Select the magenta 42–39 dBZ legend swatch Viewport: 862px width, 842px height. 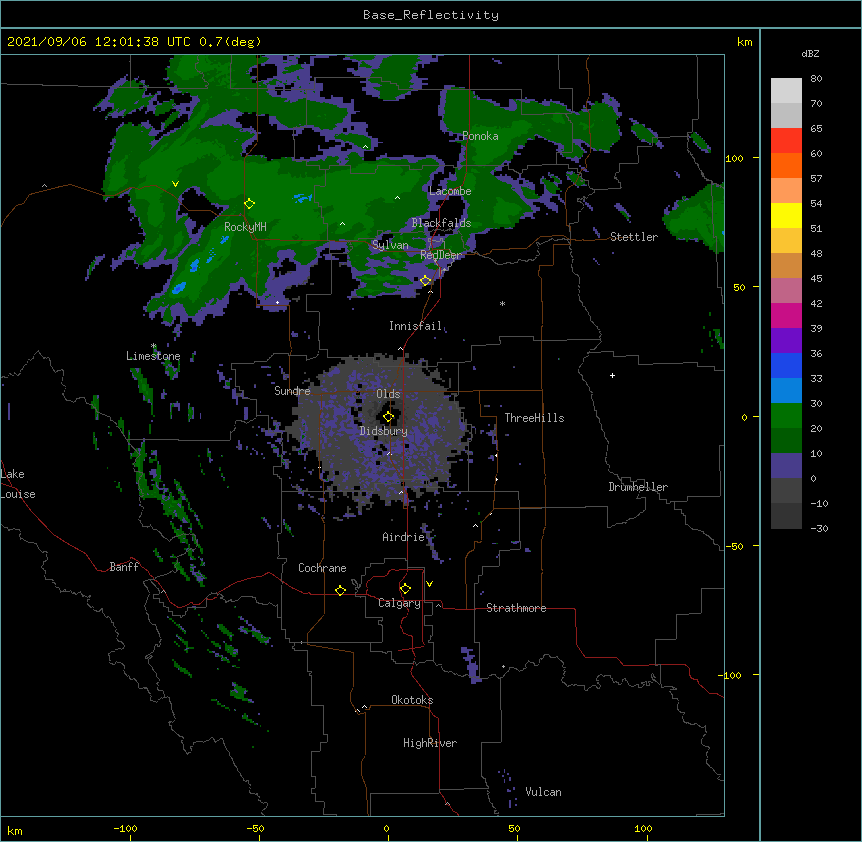coord(786,315)
